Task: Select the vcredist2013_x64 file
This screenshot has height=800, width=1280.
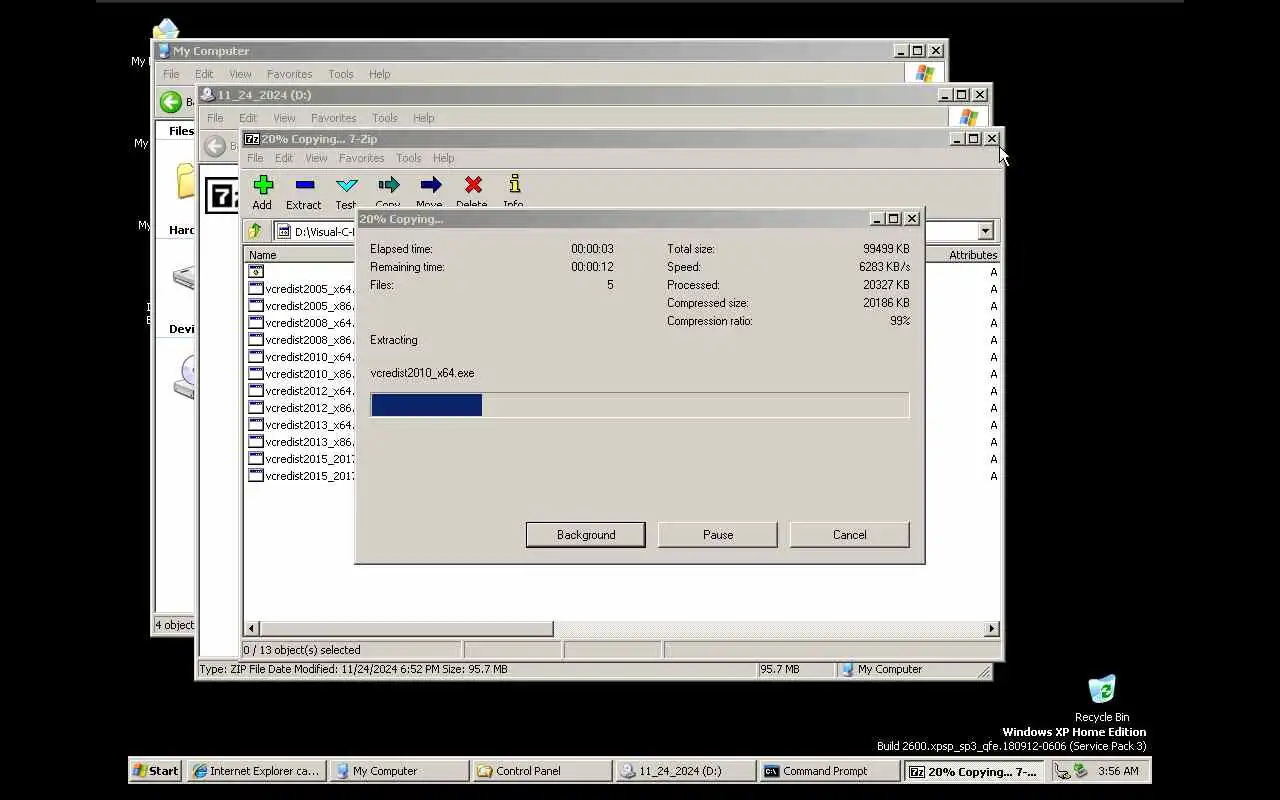Action: (301, 425)
